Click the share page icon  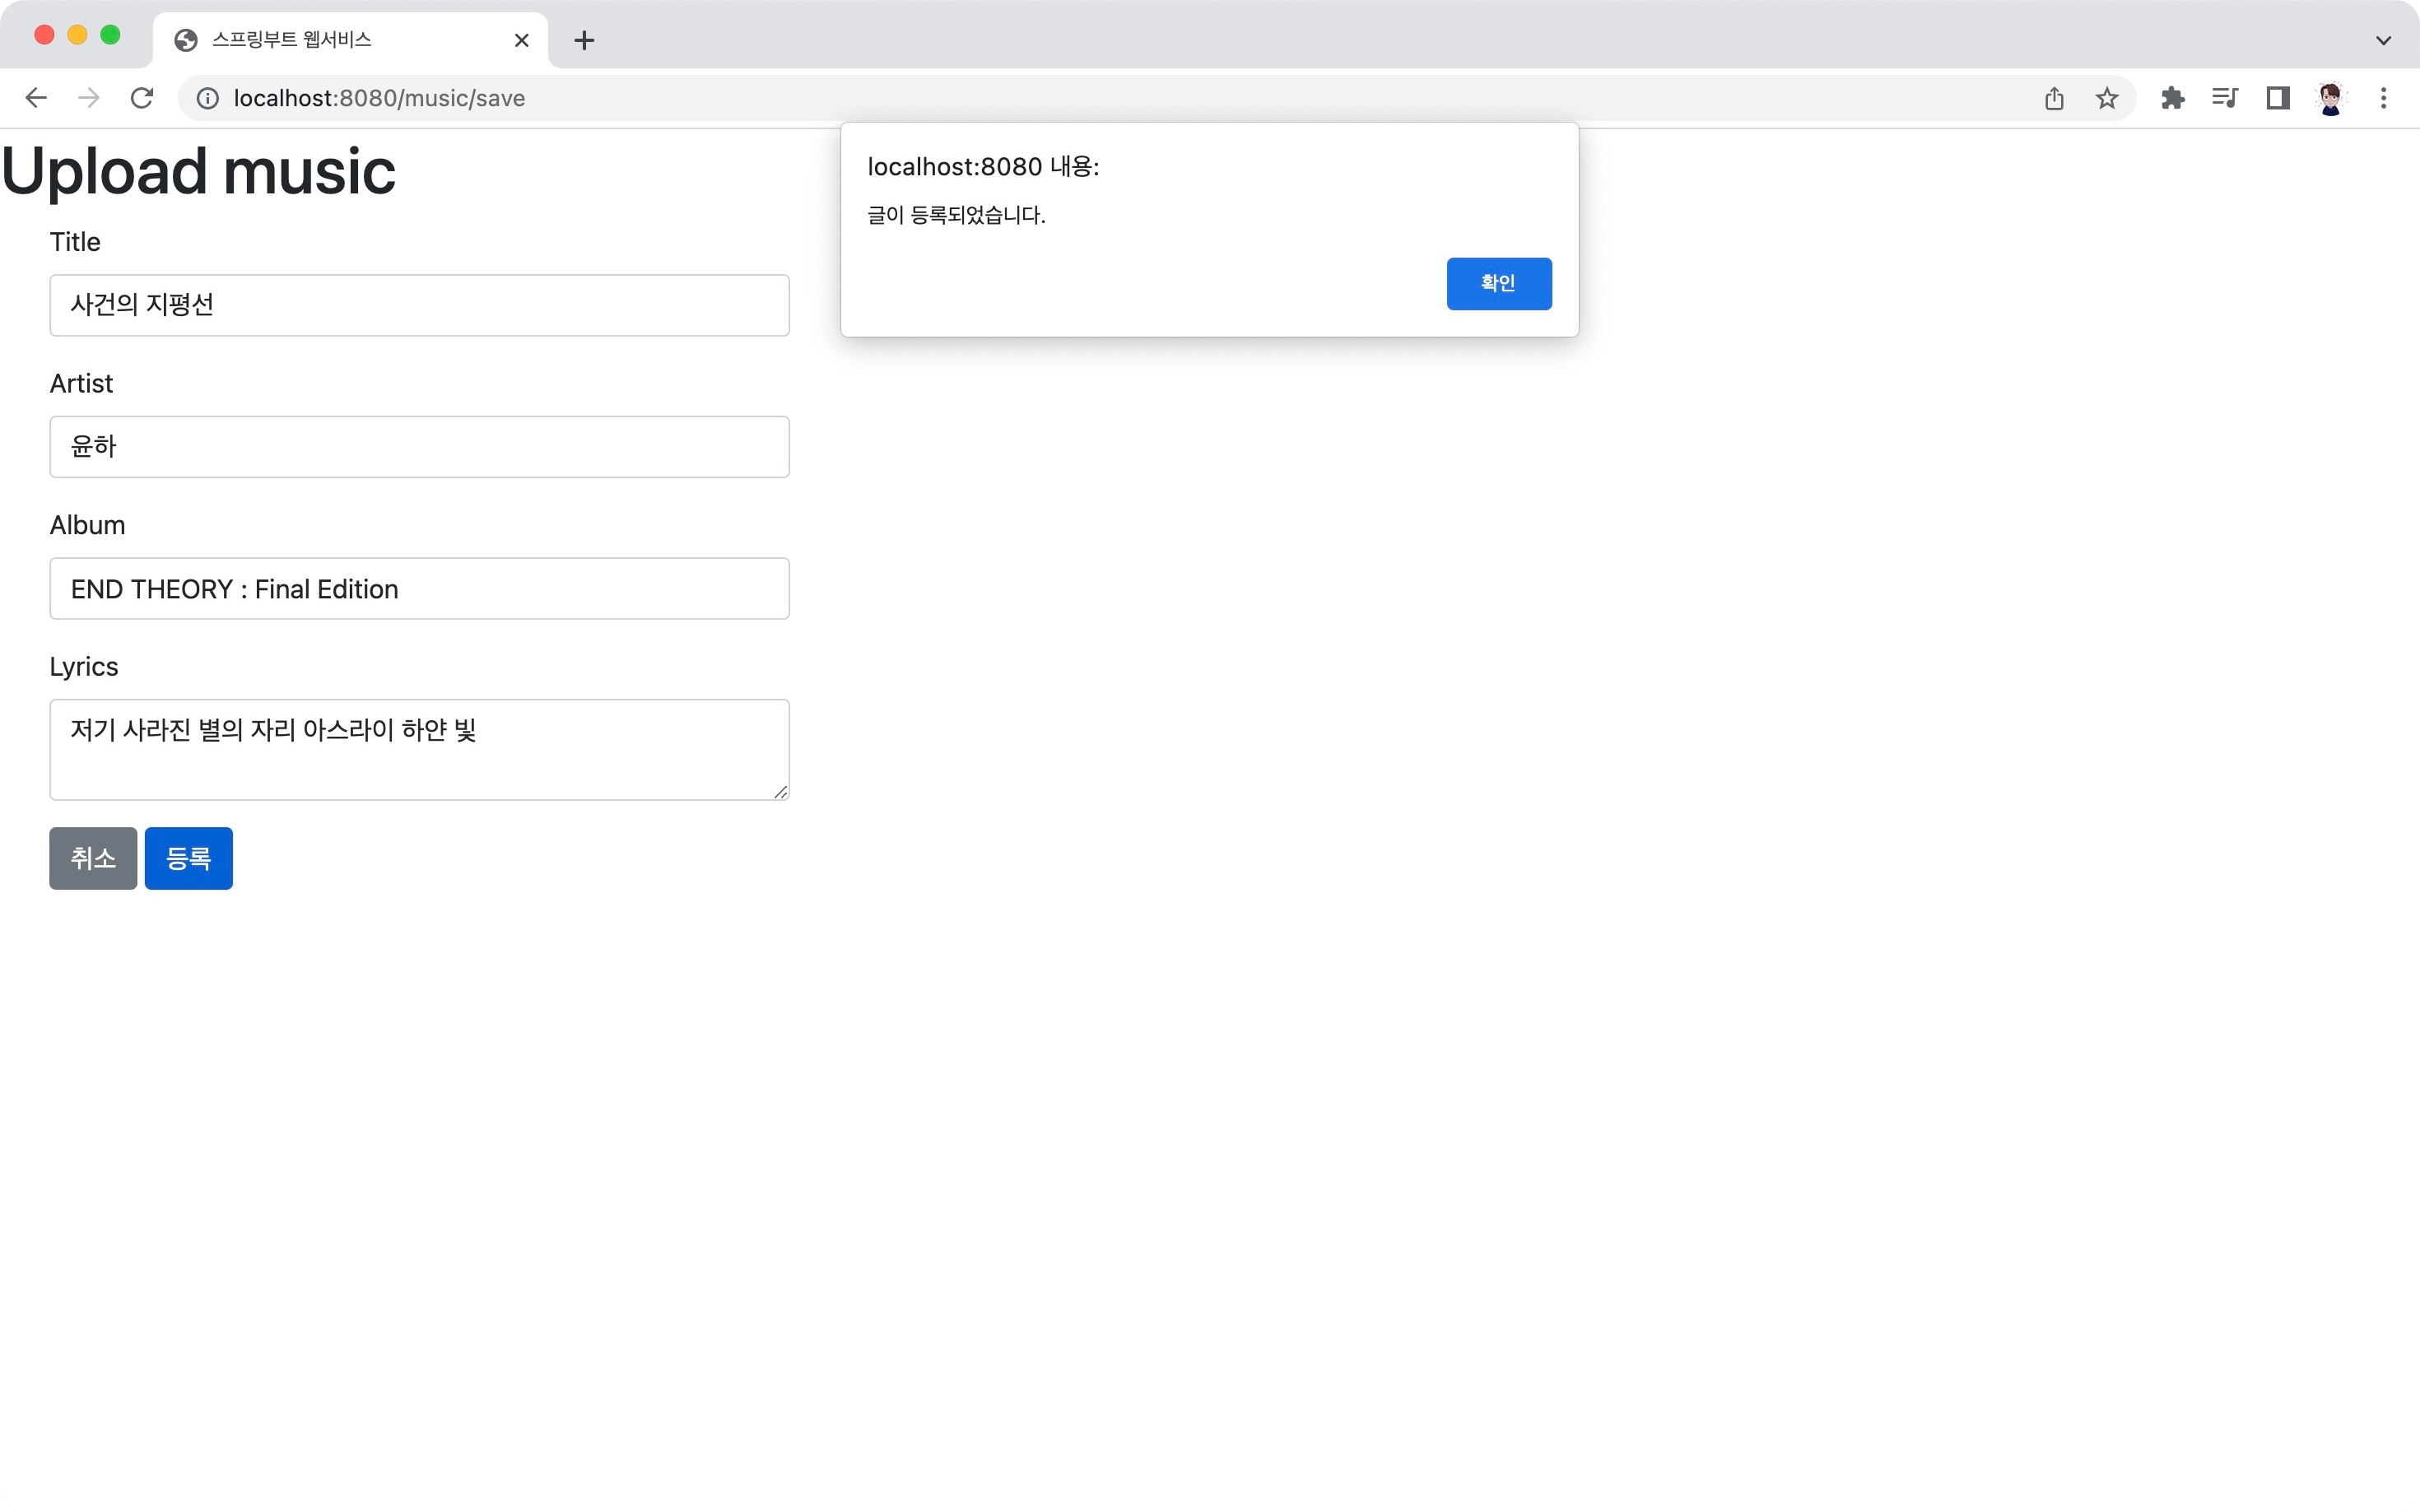pyautogui.click(x=2054, y=98)
